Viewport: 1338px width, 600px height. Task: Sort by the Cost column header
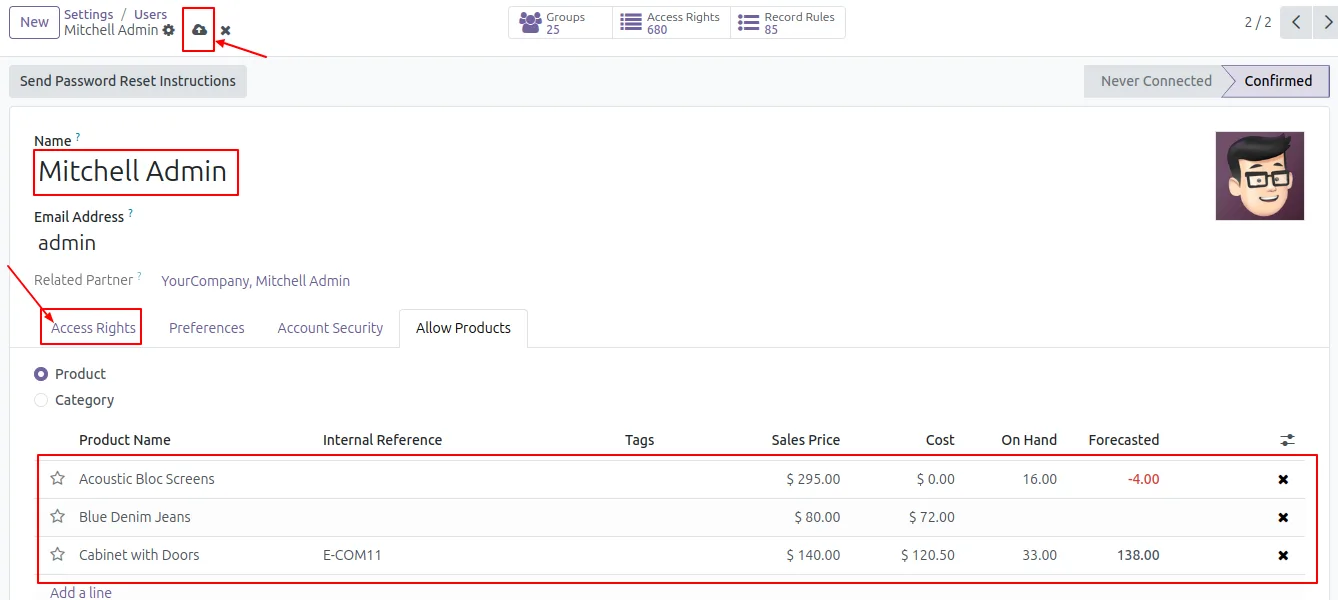click(x=940, y=440)
